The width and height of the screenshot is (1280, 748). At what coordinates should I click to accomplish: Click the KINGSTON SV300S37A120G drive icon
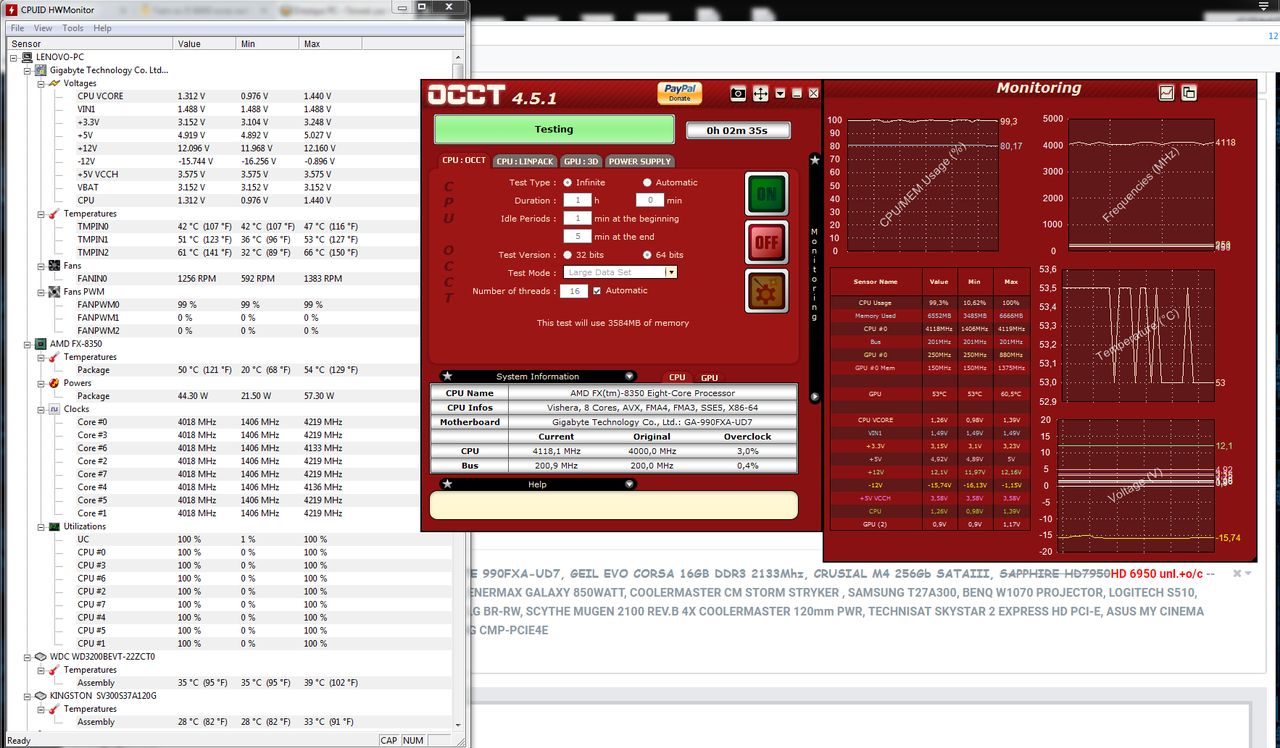coord(41,696)
